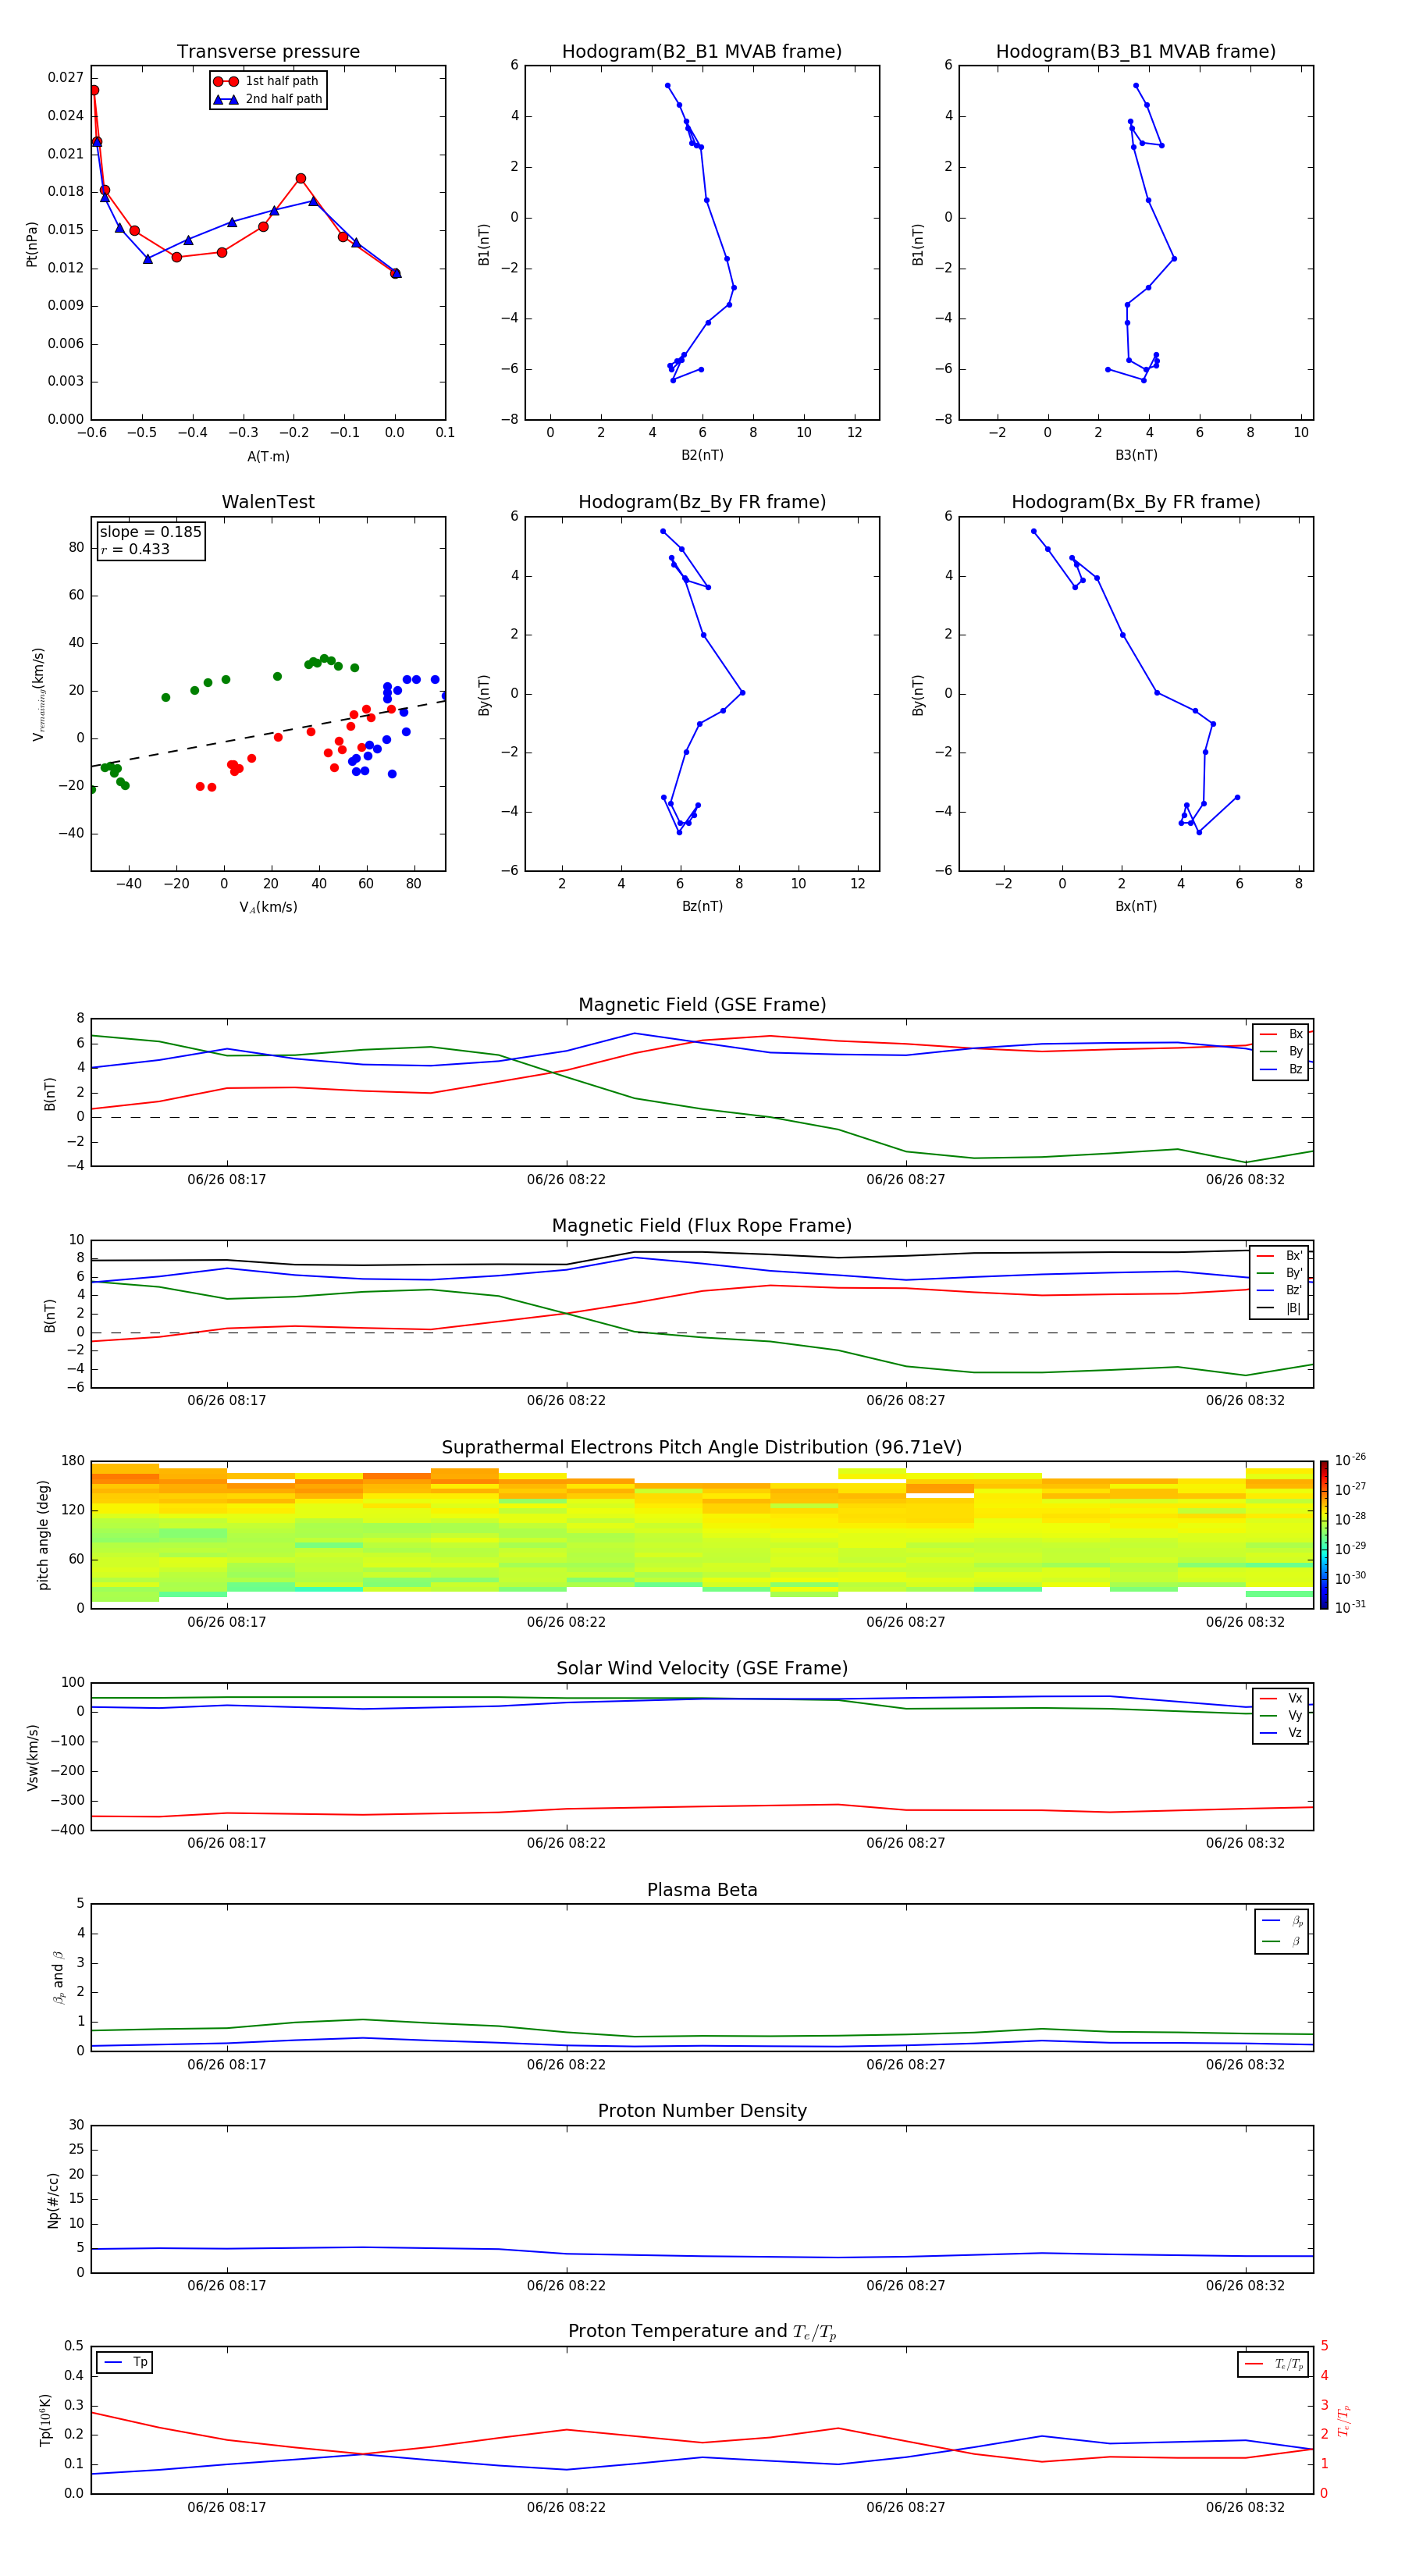Image resolution: width=1405 pixels, height=2576 pixels.
Task: Select the 'Vy' legend entry
Action: coord(1280,1715)
